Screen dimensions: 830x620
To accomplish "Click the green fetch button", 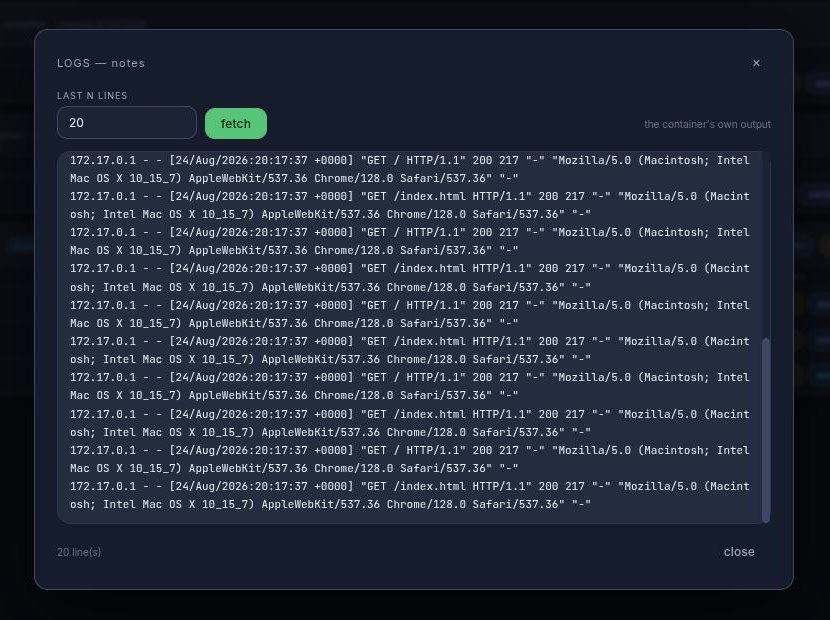I will pos(236,123).
